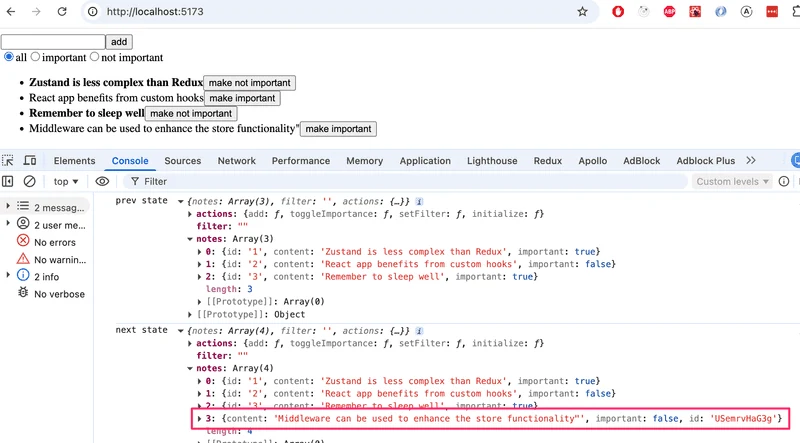The image size is (800, 443).
Task: Open the 'top' JavaScript context dropdown
Action: click(x=66, y=181)
